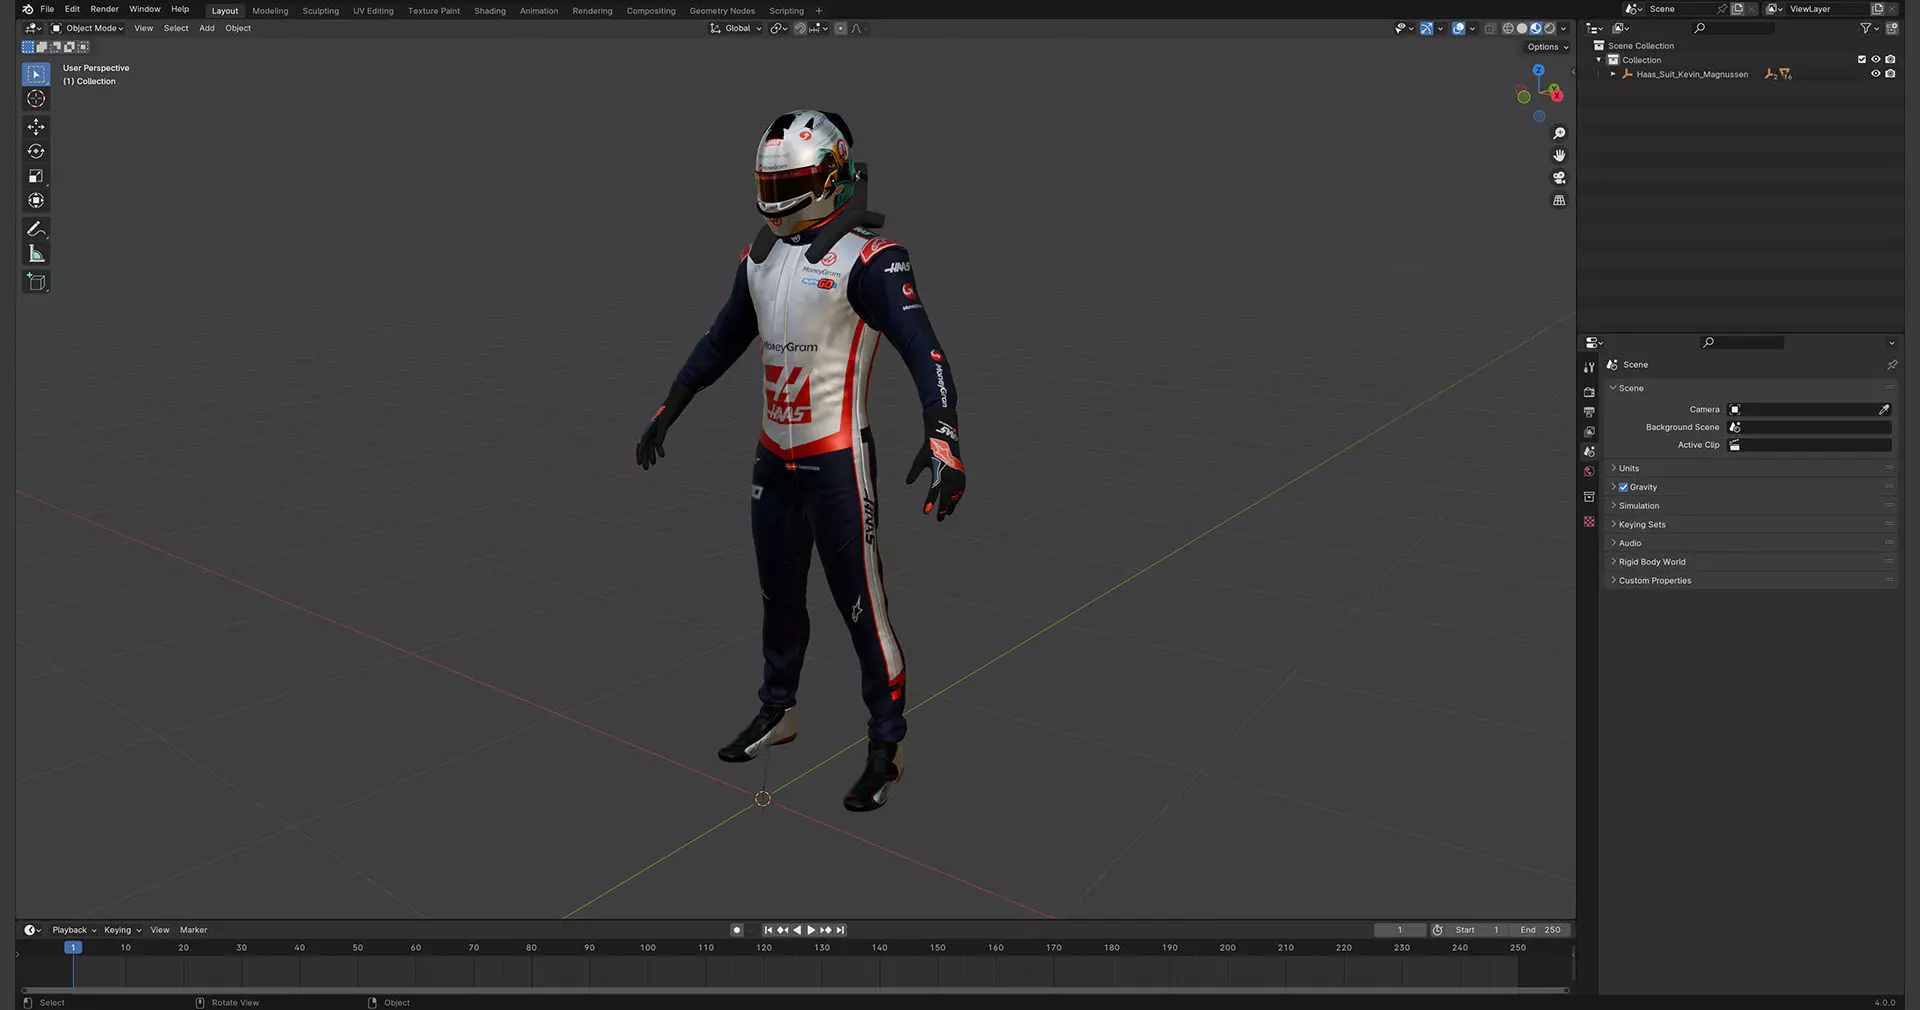
Task: Select the Annotate pencil tool
Action: (x=36, y=229)
